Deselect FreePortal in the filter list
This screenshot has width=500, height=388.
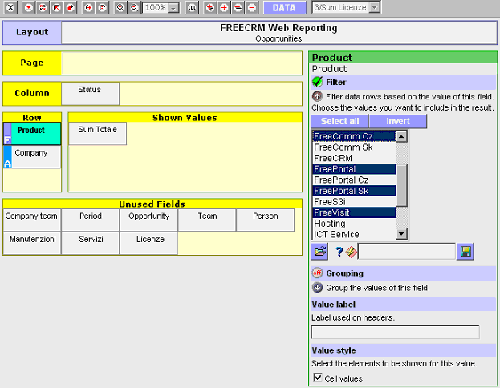[354, 169]
